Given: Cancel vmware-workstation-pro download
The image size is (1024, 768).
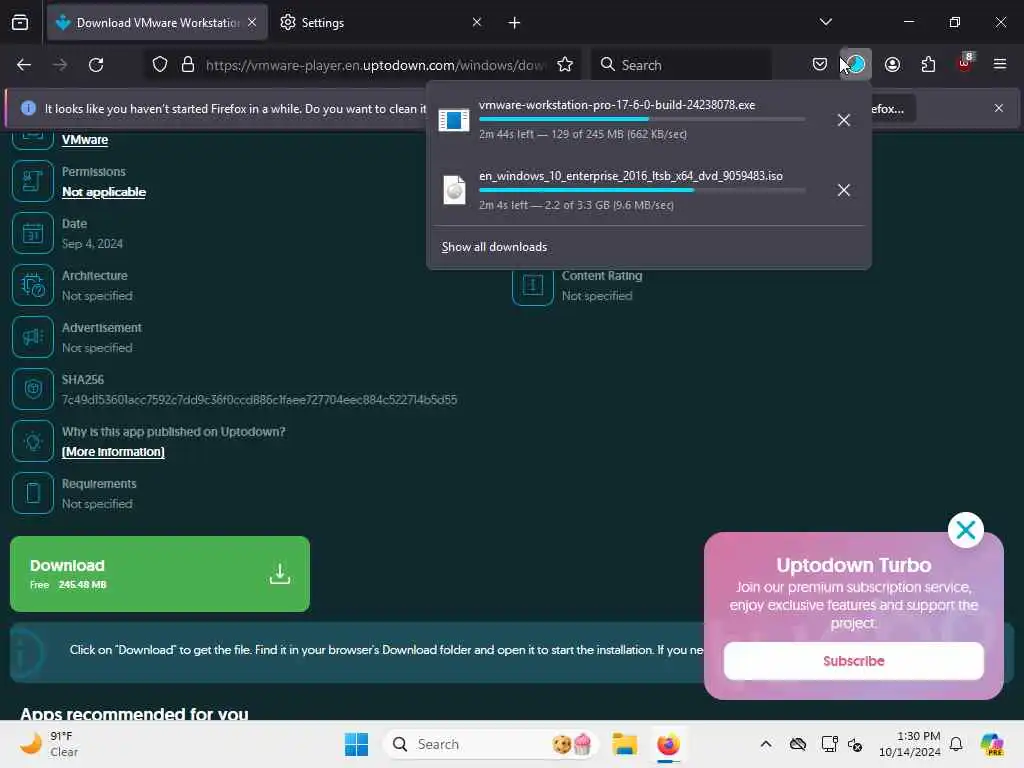Looking at the screenshot, I should point(844,120).
